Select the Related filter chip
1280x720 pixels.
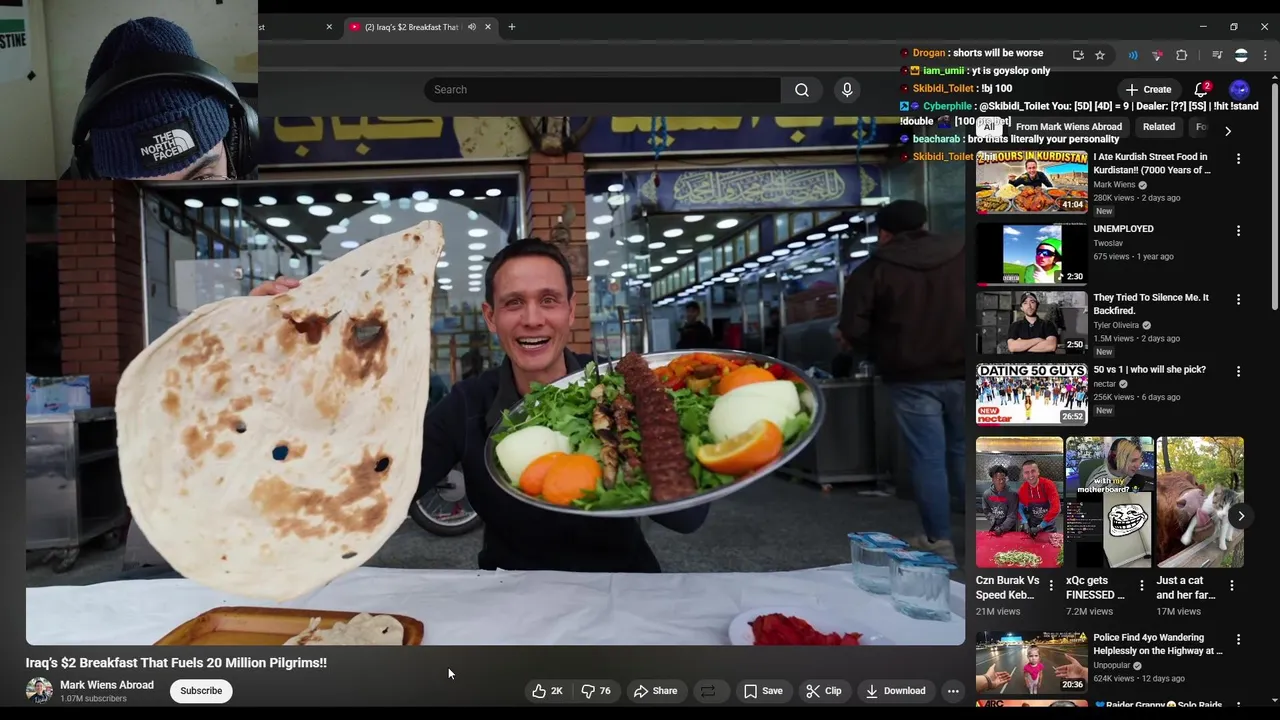[x=1159, y=127]
